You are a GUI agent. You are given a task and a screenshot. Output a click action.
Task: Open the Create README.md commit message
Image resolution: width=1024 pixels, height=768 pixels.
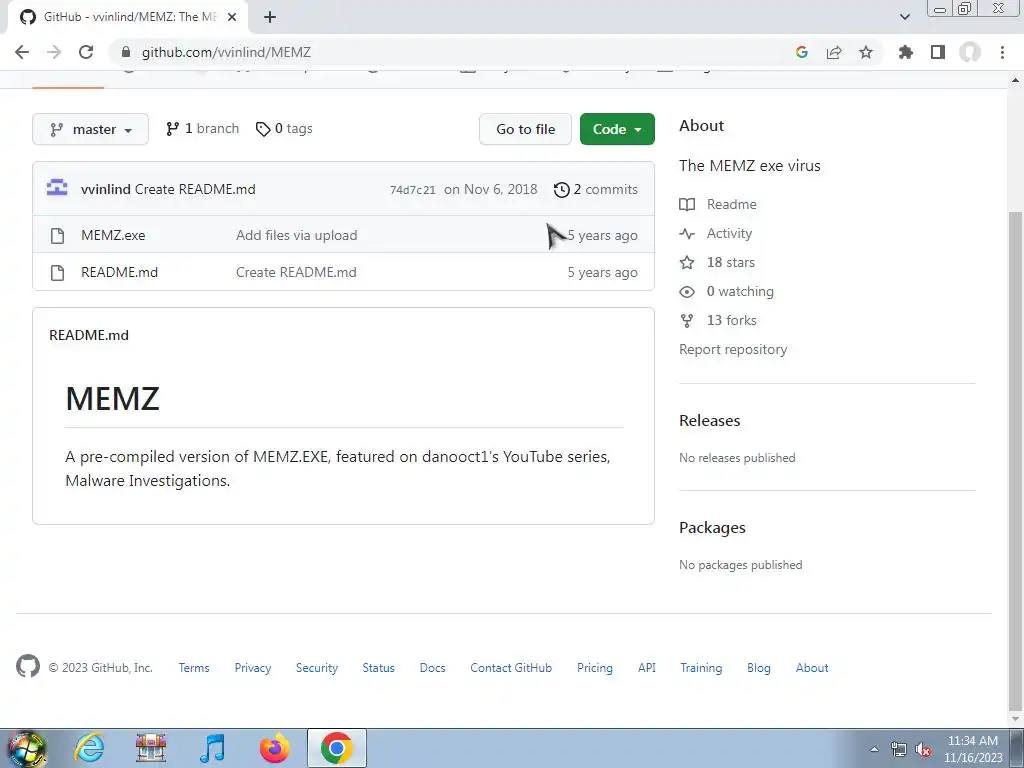(x=195, y=189)
